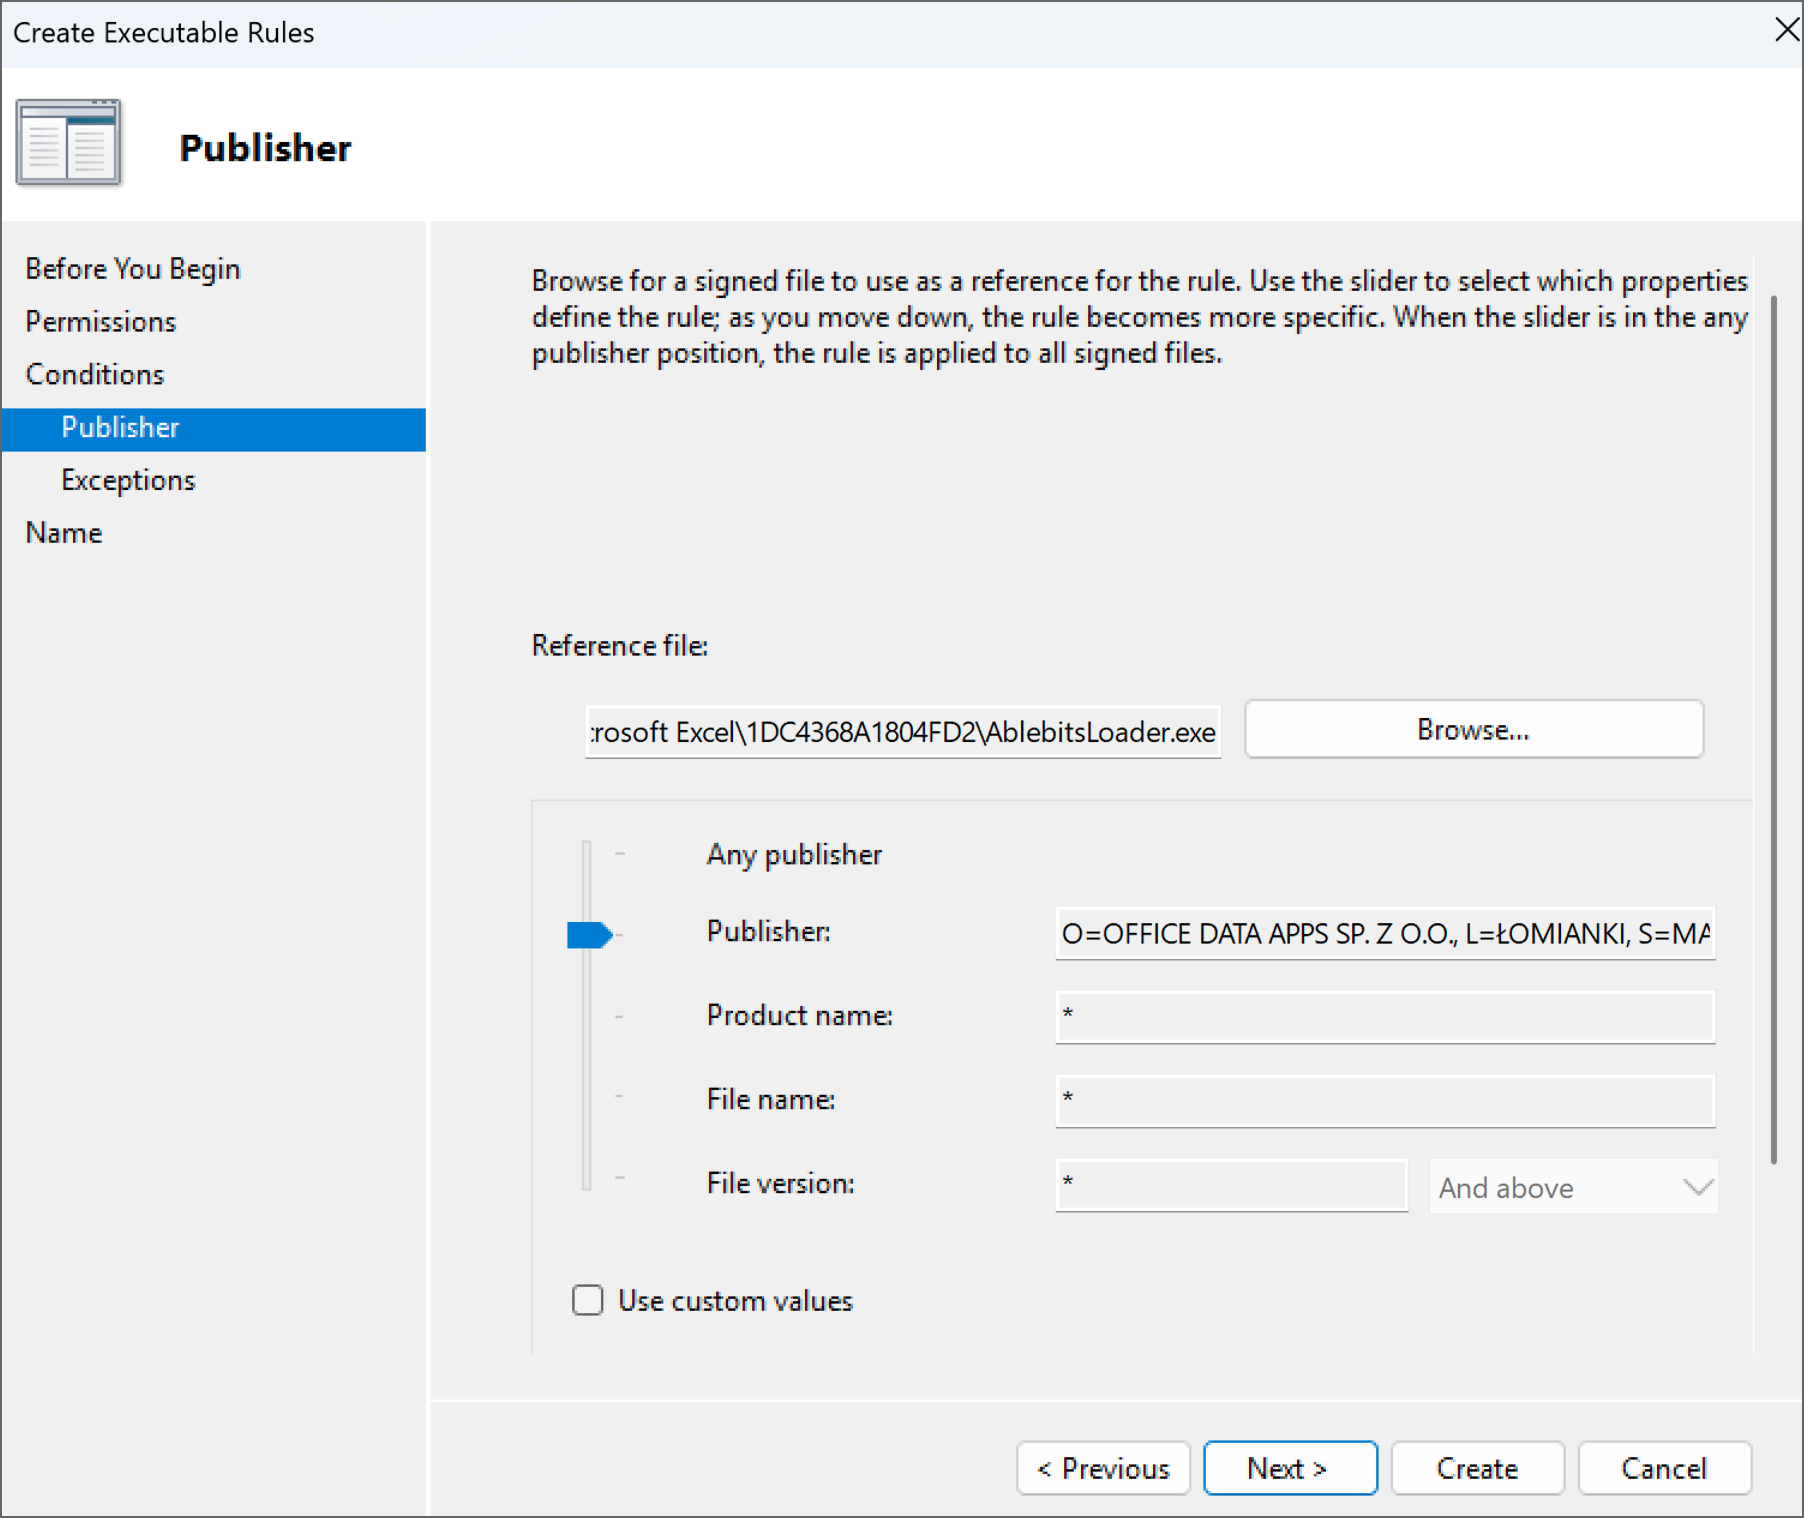Click the vertical scrollbar on the right
This screenshot has width=1804, height=1518.
1774,730
